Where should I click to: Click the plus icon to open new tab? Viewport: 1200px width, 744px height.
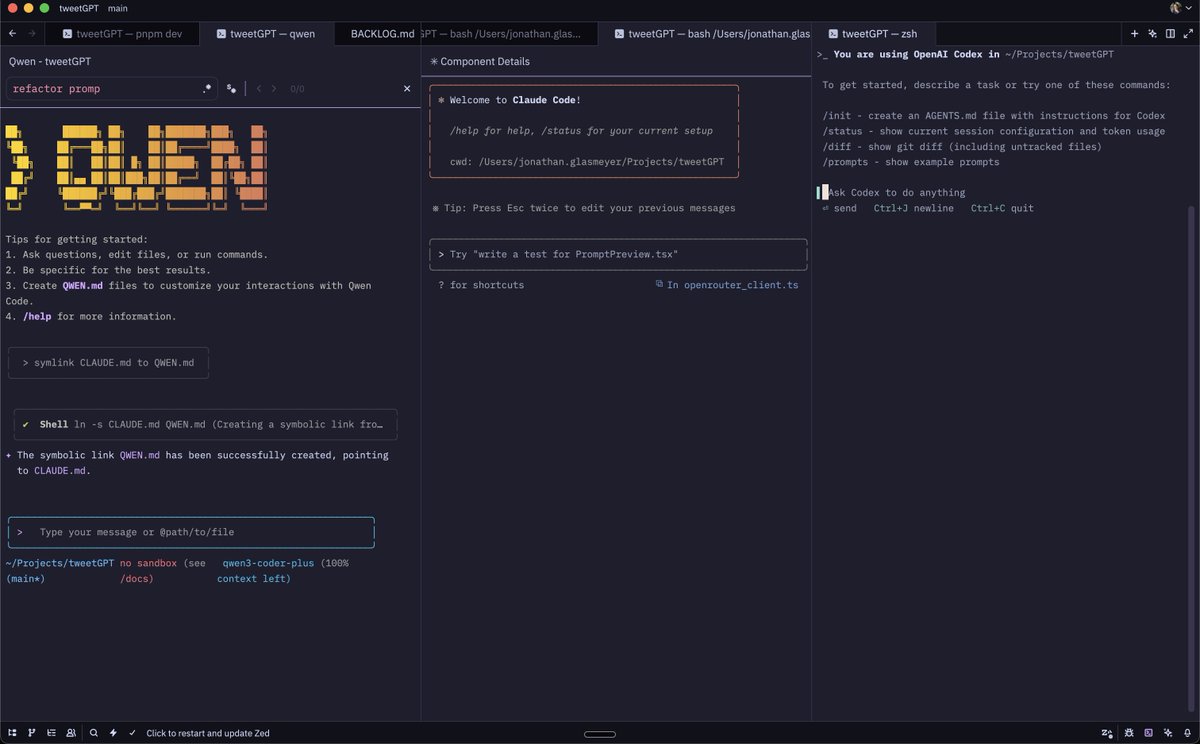point(1134,33)
